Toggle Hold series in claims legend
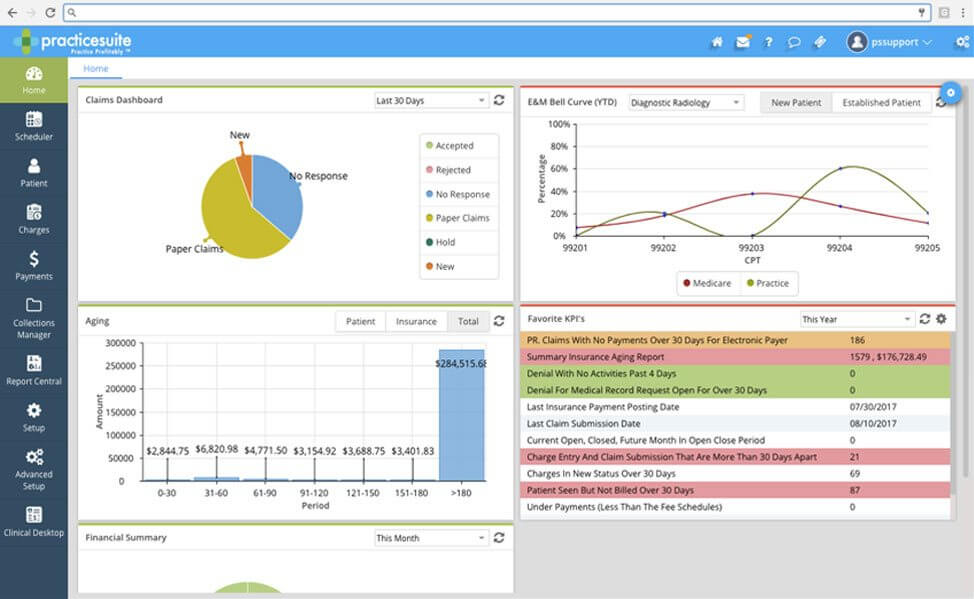974x599 pixels. click(440, 242)
